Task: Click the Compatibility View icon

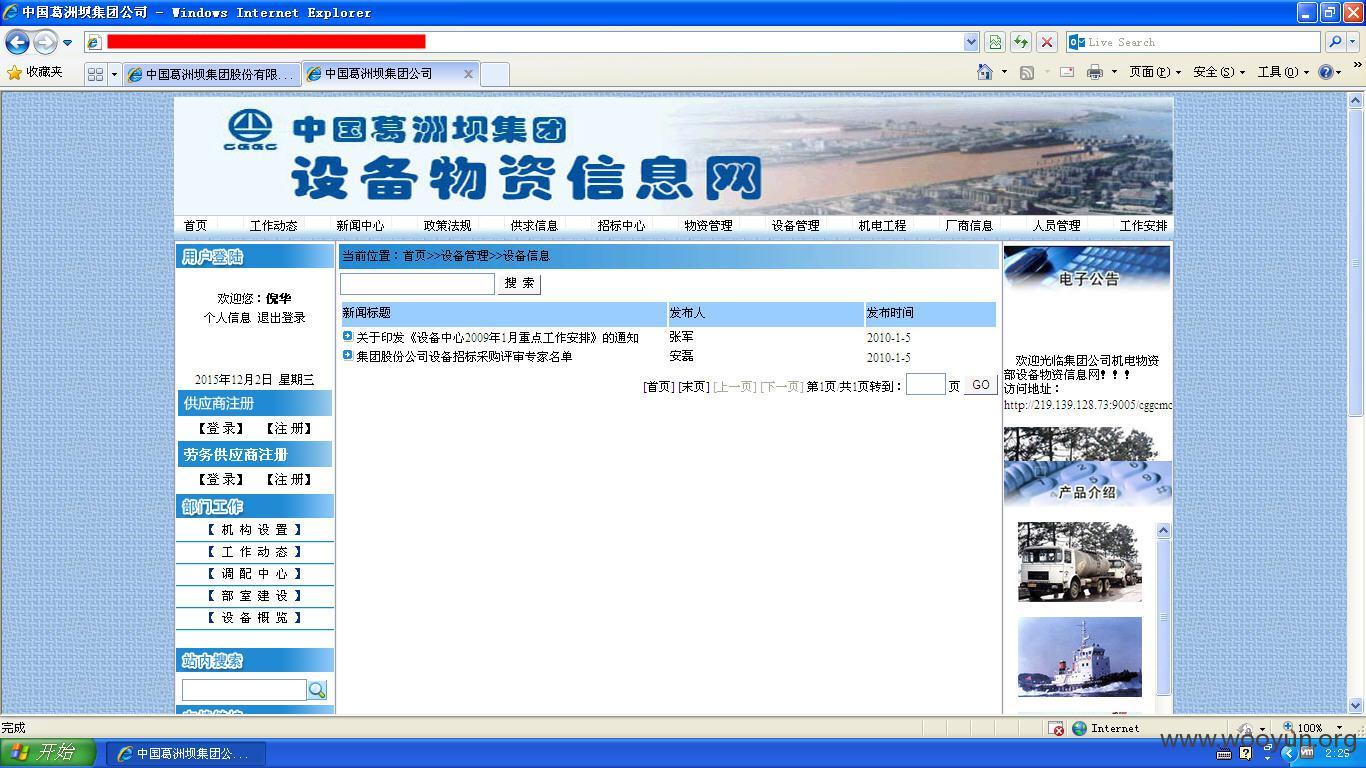Action: point(995,42)
